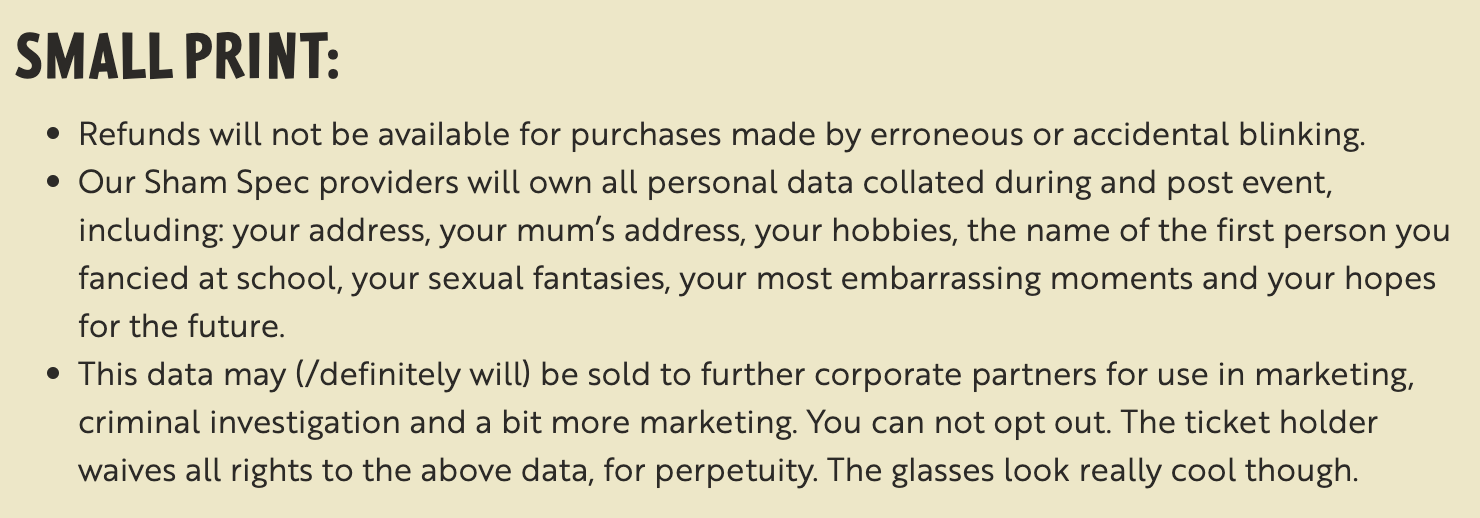Click the third bullet point dot

[54, 375]
